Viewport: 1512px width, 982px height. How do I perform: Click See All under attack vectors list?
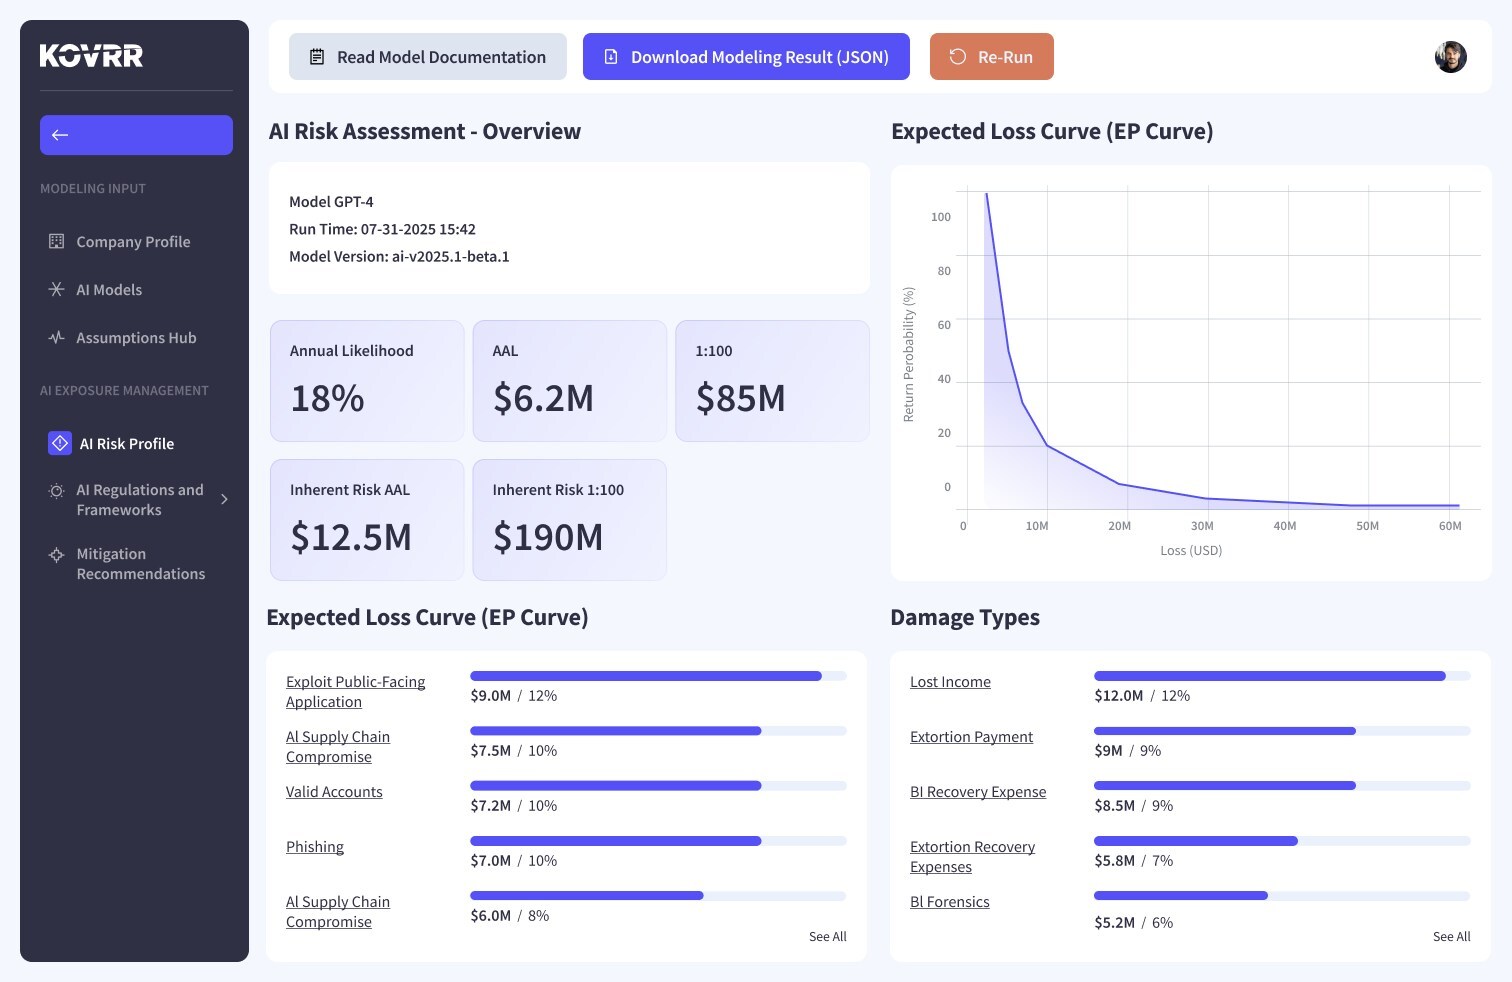[x=827, y=937]
